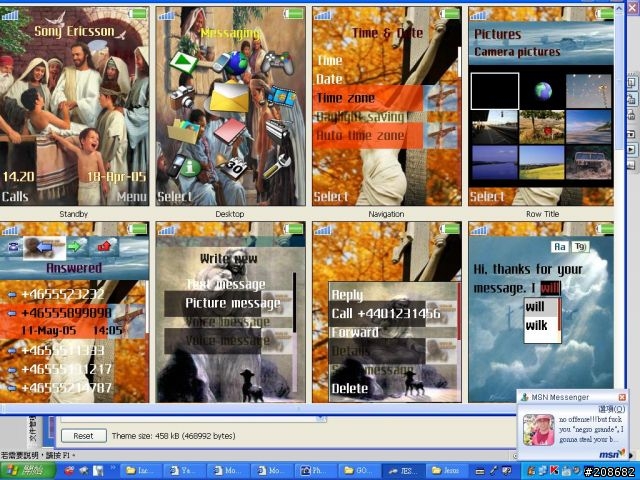Click the gamepad icon in Desktop preview
The height and width of the screenshot is (480, 640).
(278, 62)
